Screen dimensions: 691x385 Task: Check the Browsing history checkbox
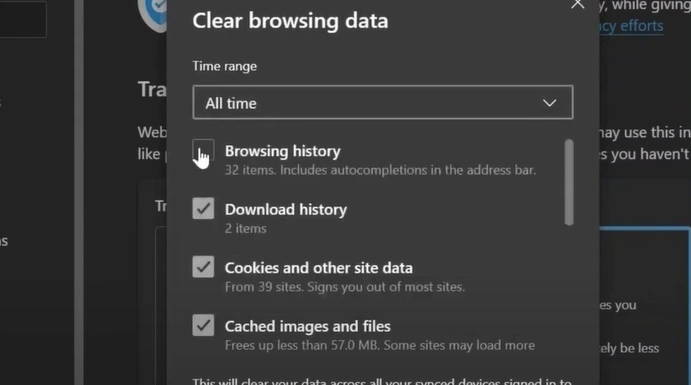[x=203, y=150]
